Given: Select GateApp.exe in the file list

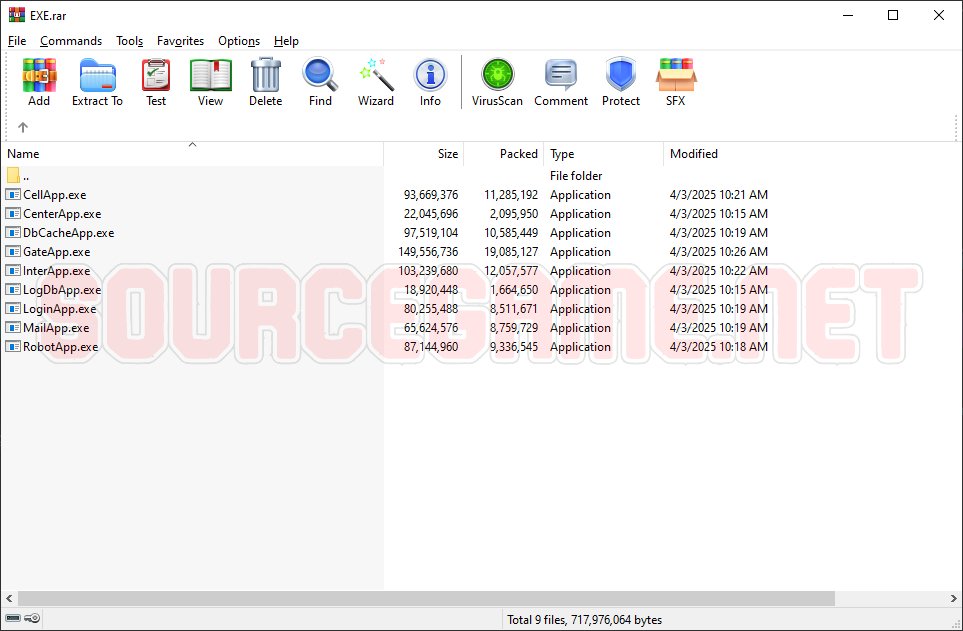Looking at the screenshot, I should (x=56, y=252).
